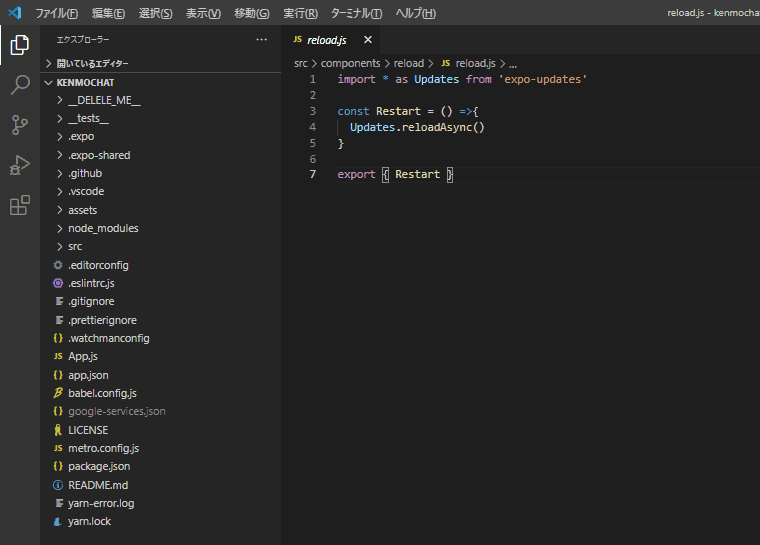The width and height of the screenshot is (760, 545).
Task: Open the ヘルプ(H) menu
Action: click(x=415, y=13)
